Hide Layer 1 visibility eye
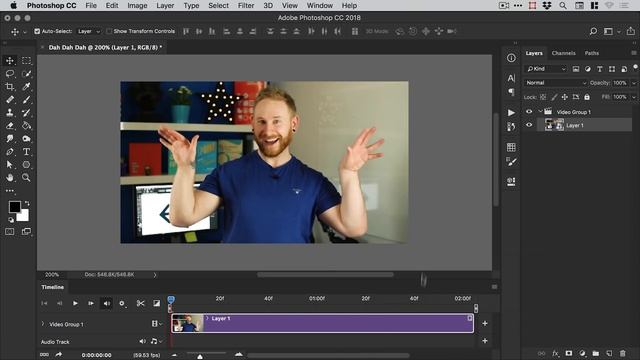Viewport: 640px width, 360px height. (529, 125)
